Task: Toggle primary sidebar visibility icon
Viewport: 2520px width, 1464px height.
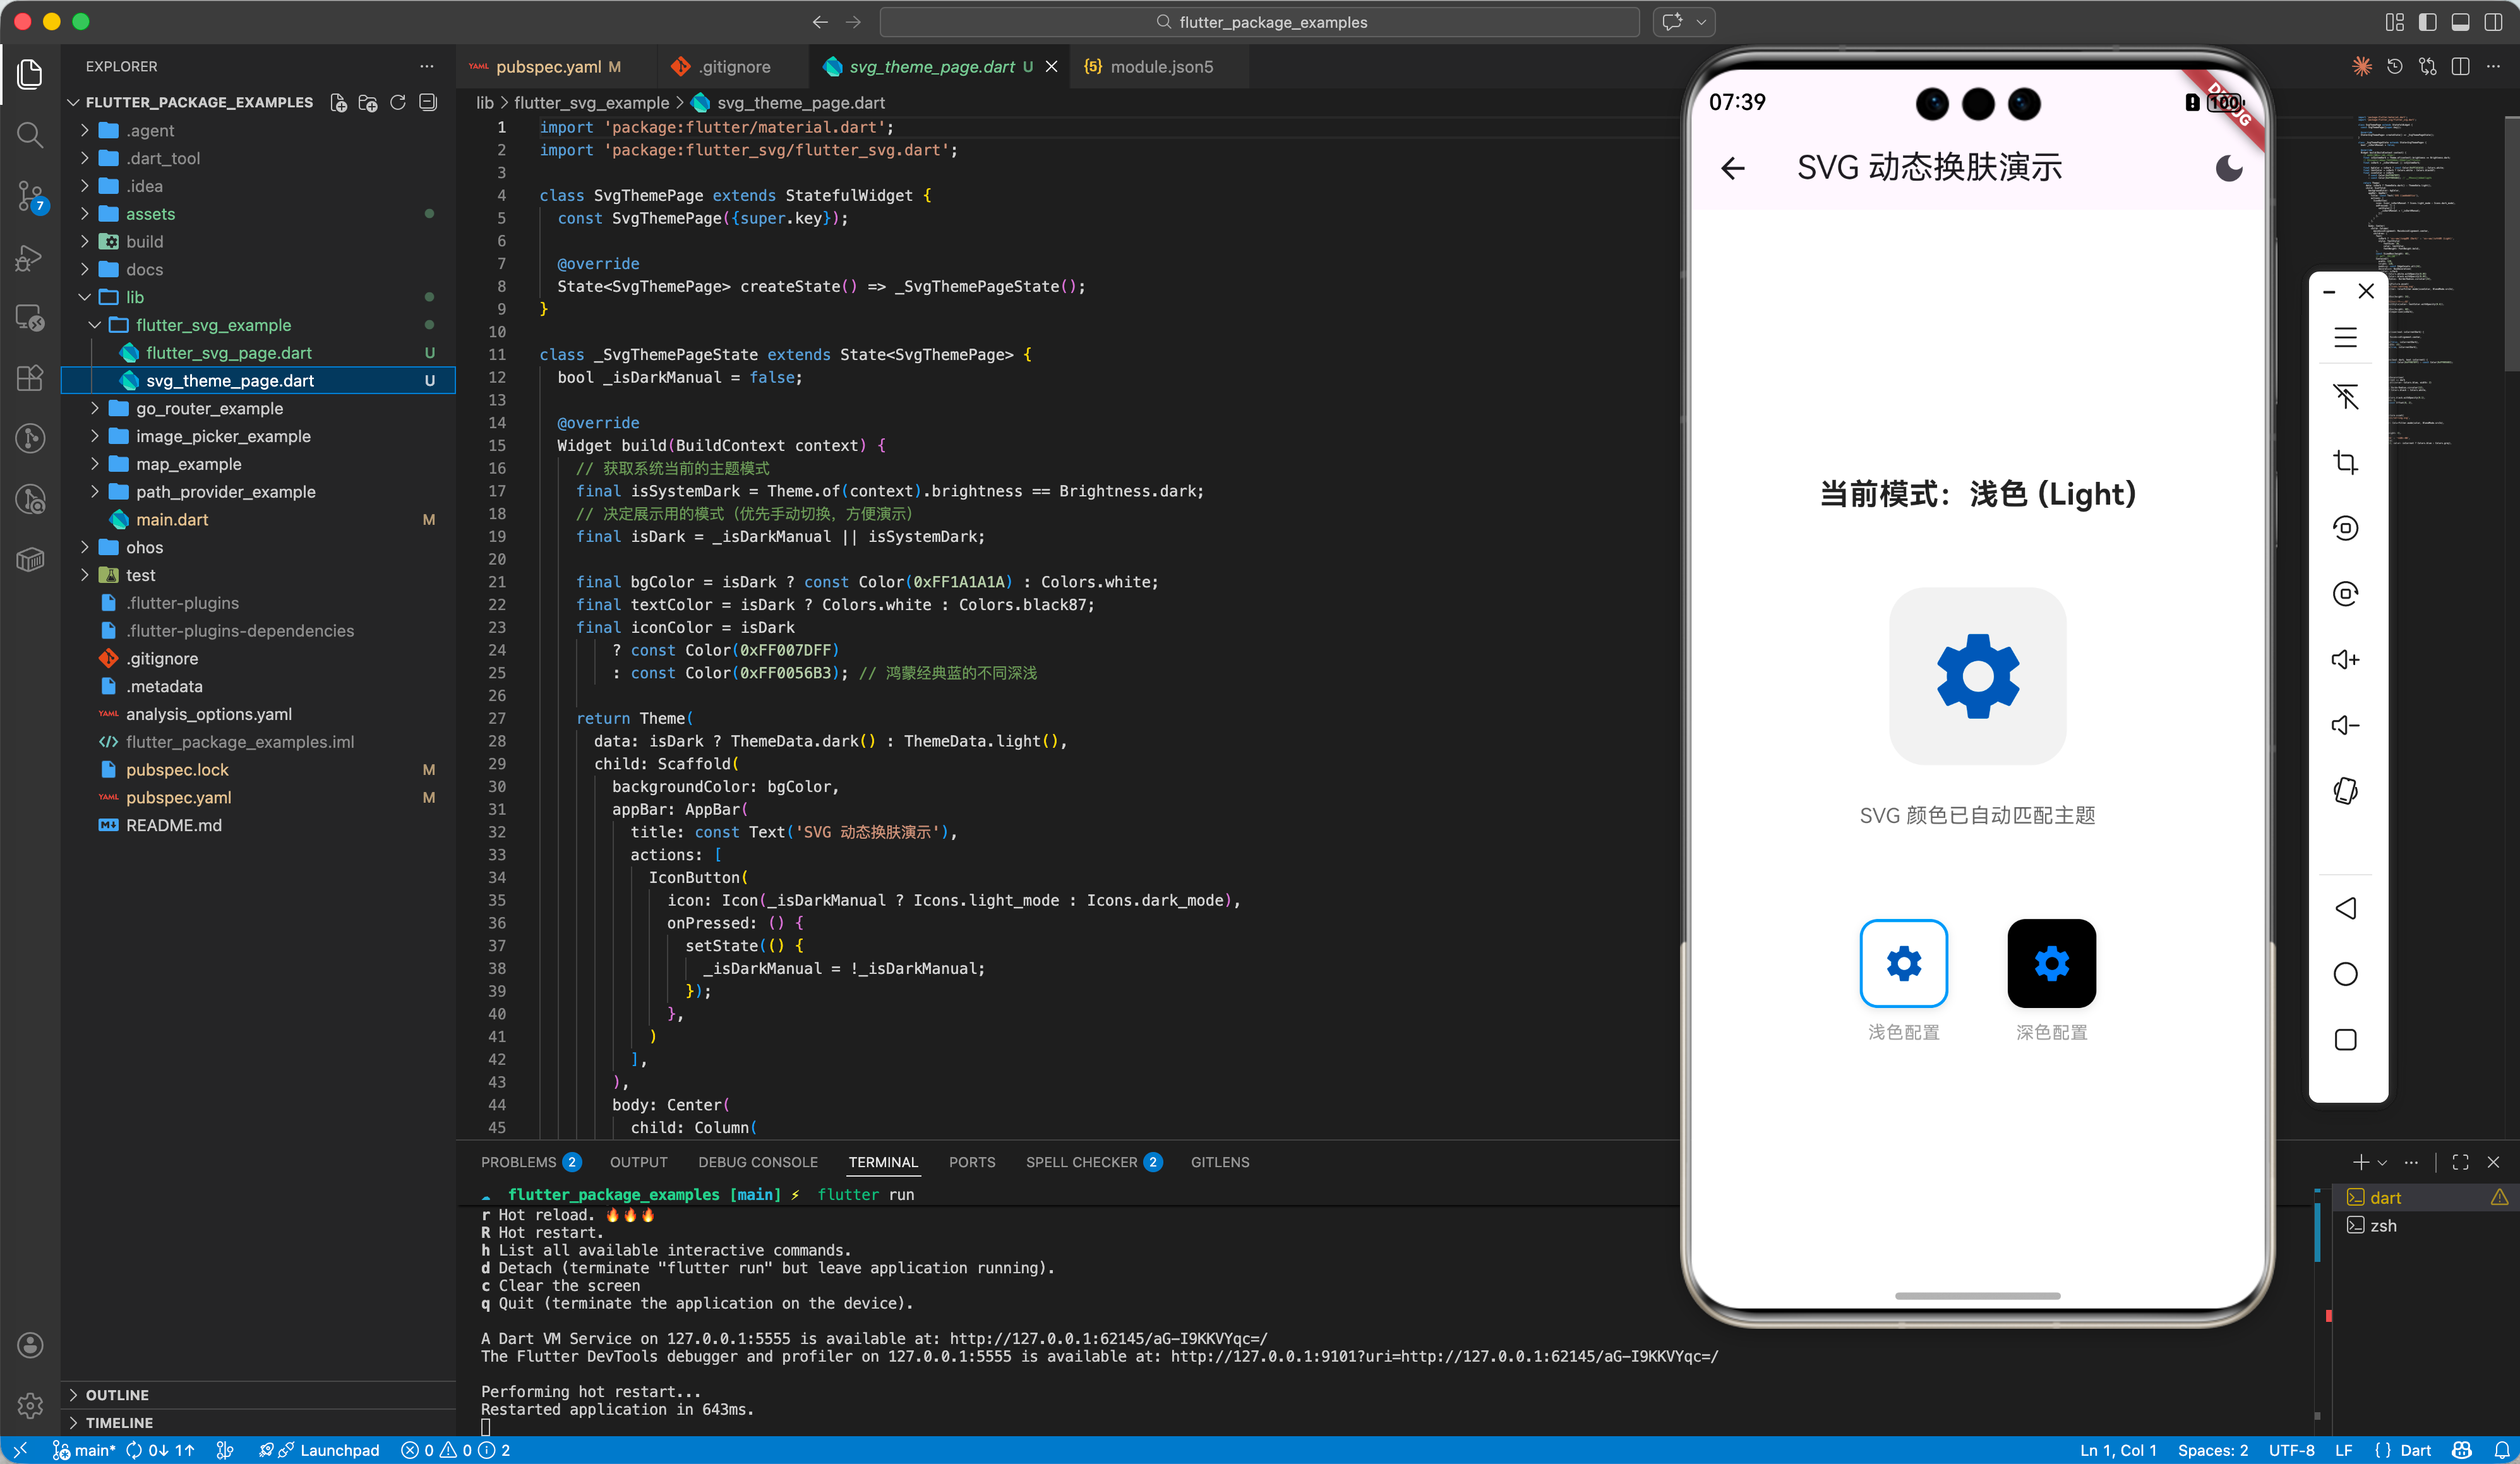Action: pyautogui.click(x=2427, y=22)
